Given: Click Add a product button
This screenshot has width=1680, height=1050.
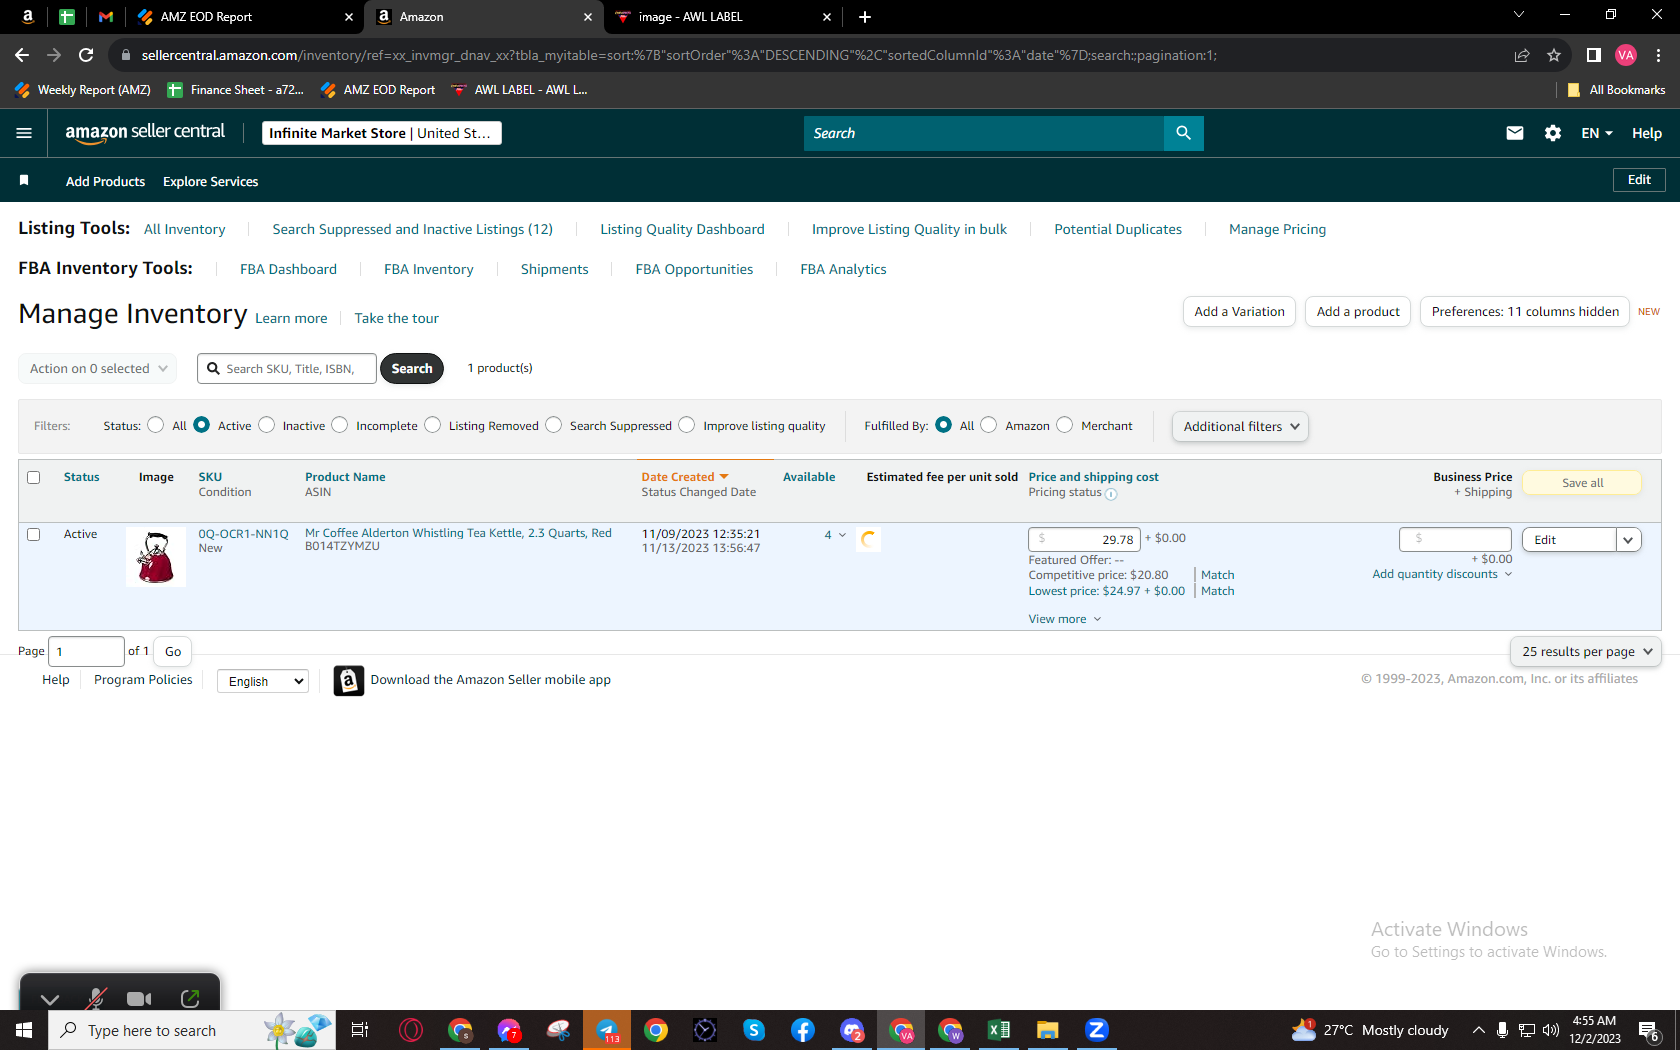Looking at the screenshot, I should pyautogui.click(x=1358, y=312).
